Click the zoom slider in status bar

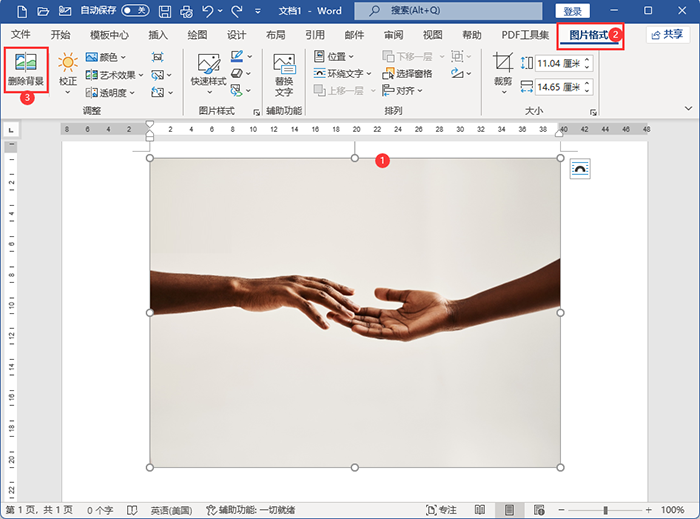click(x=606, y=510)
